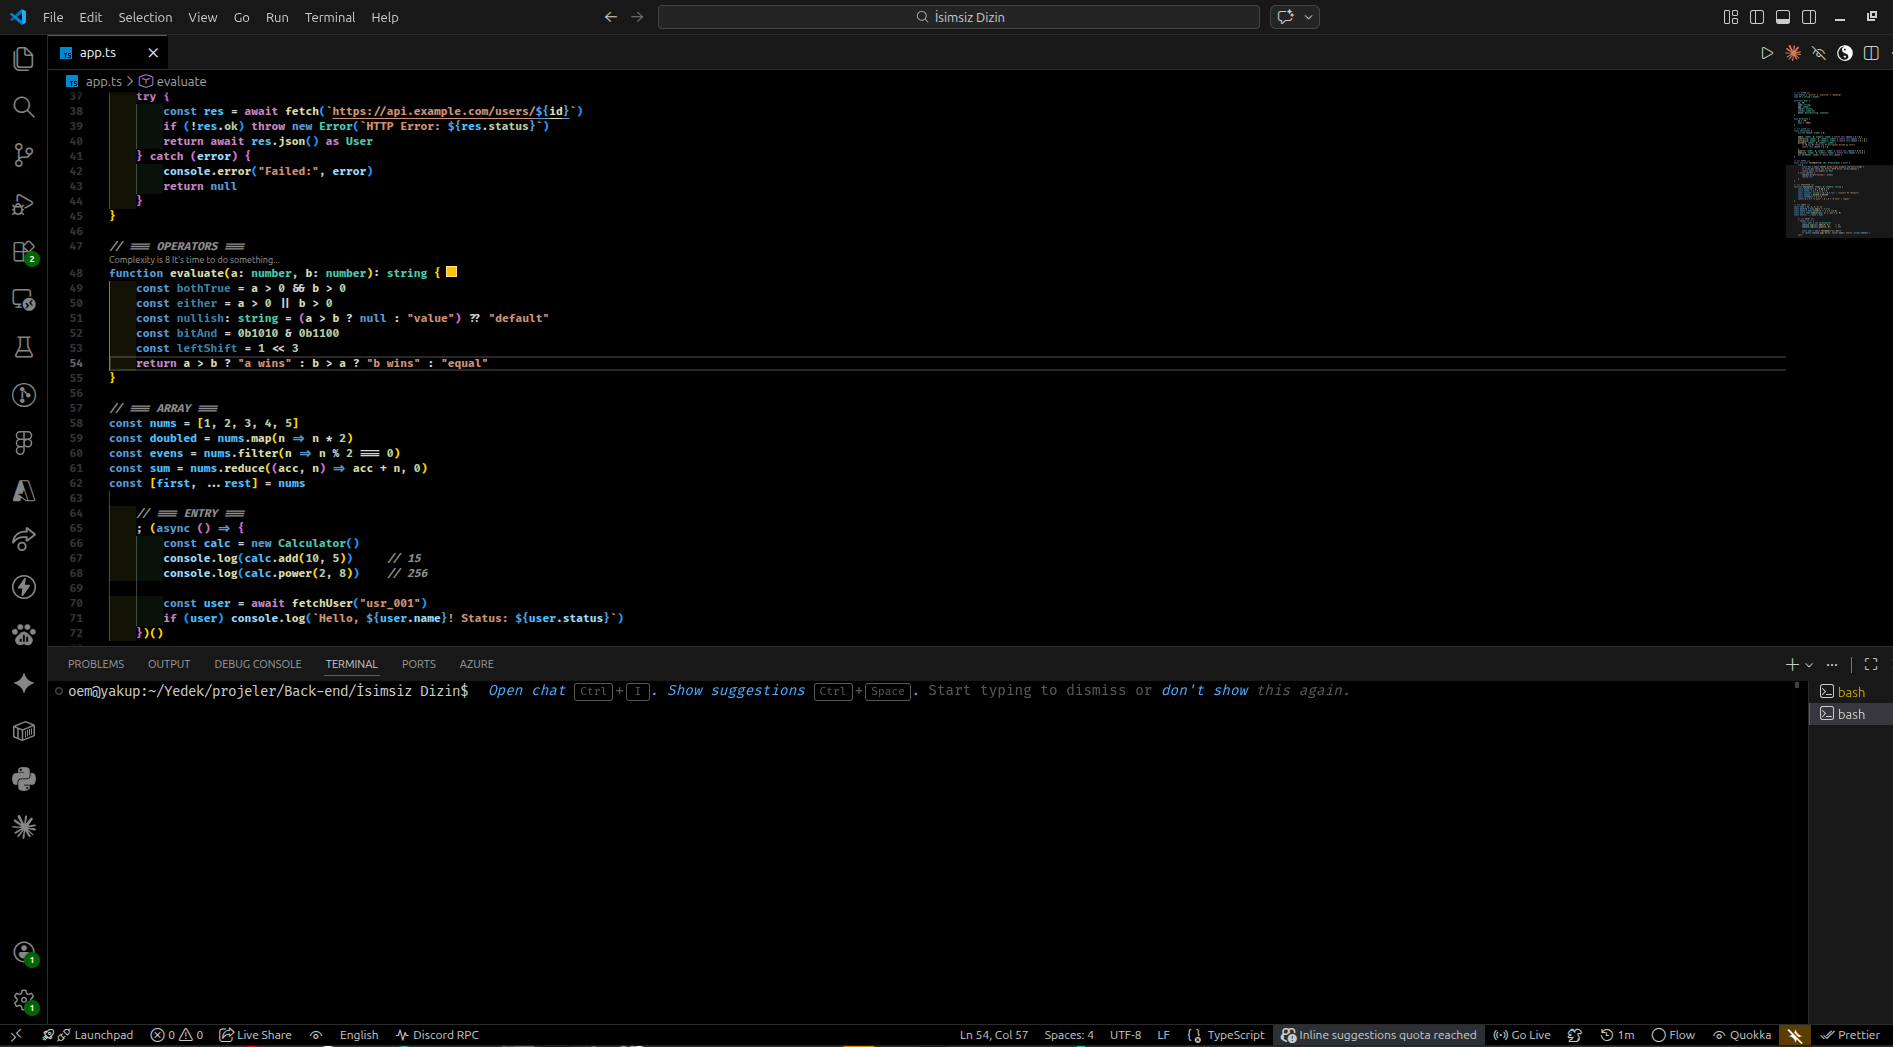Open the Explorer view in activity bar
This screenshot has height=1047, width=1893.
24,59
